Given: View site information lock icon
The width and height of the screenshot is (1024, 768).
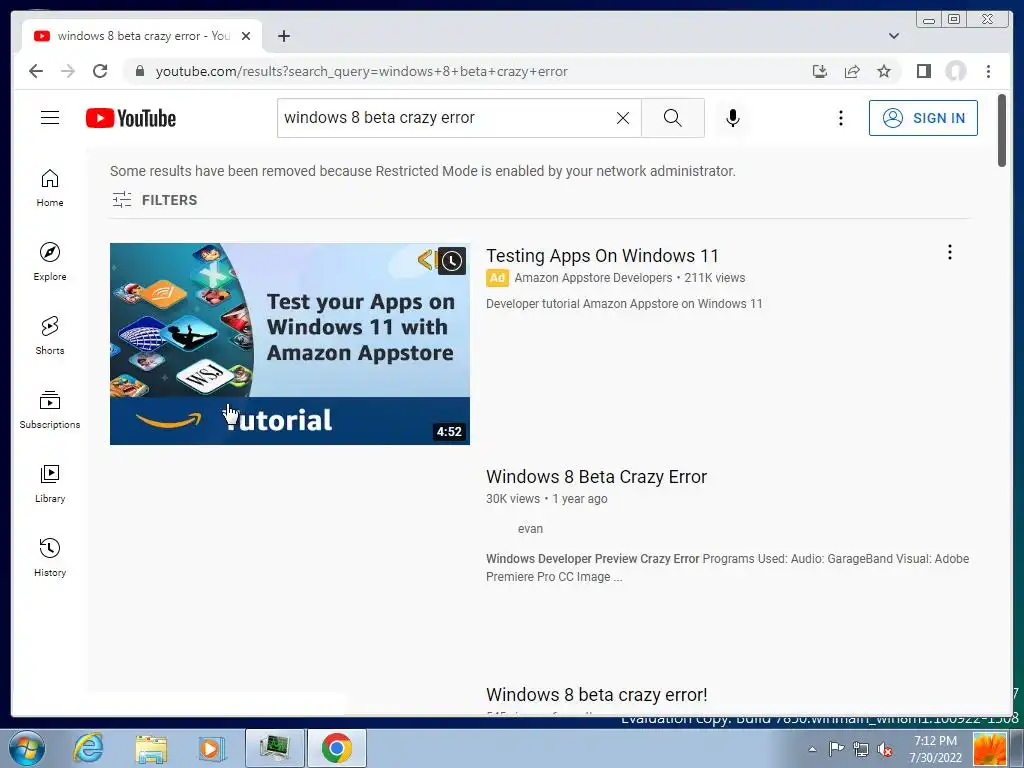Looking at the screenshot, I should coord(139,71).
